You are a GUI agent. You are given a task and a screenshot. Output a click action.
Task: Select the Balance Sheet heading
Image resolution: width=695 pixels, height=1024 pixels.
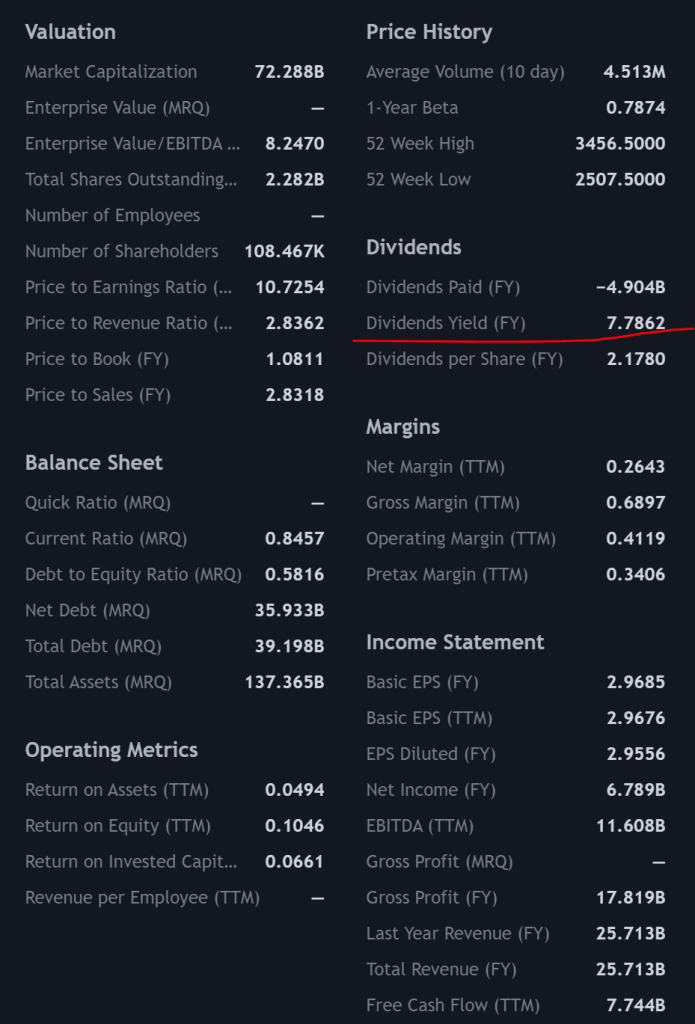[93, 463]
